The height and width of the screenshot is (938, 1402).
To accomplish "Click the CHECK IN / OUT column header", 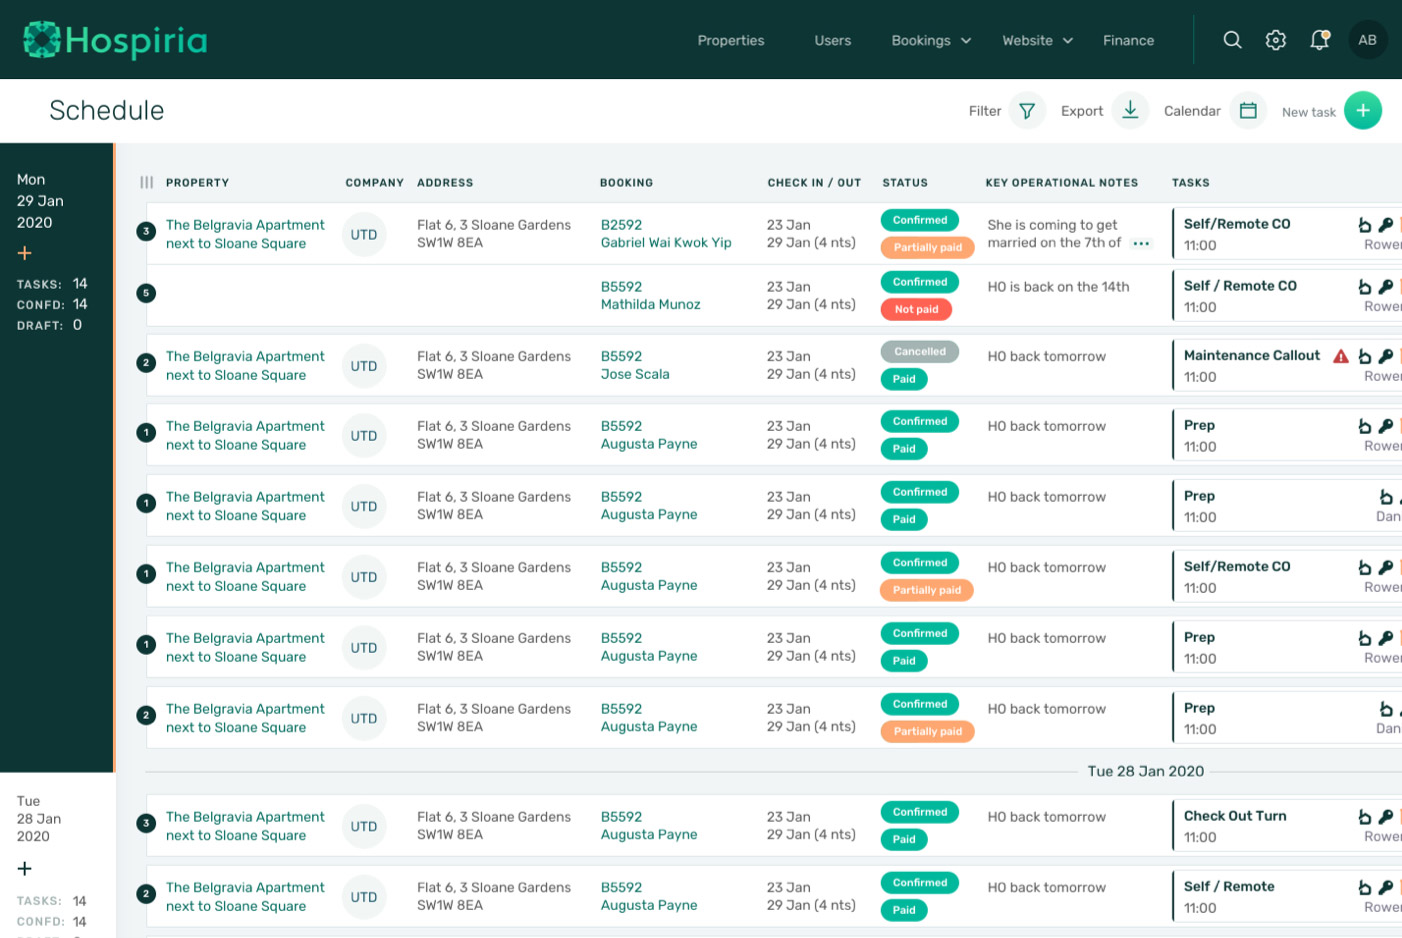I will [814, 183].
